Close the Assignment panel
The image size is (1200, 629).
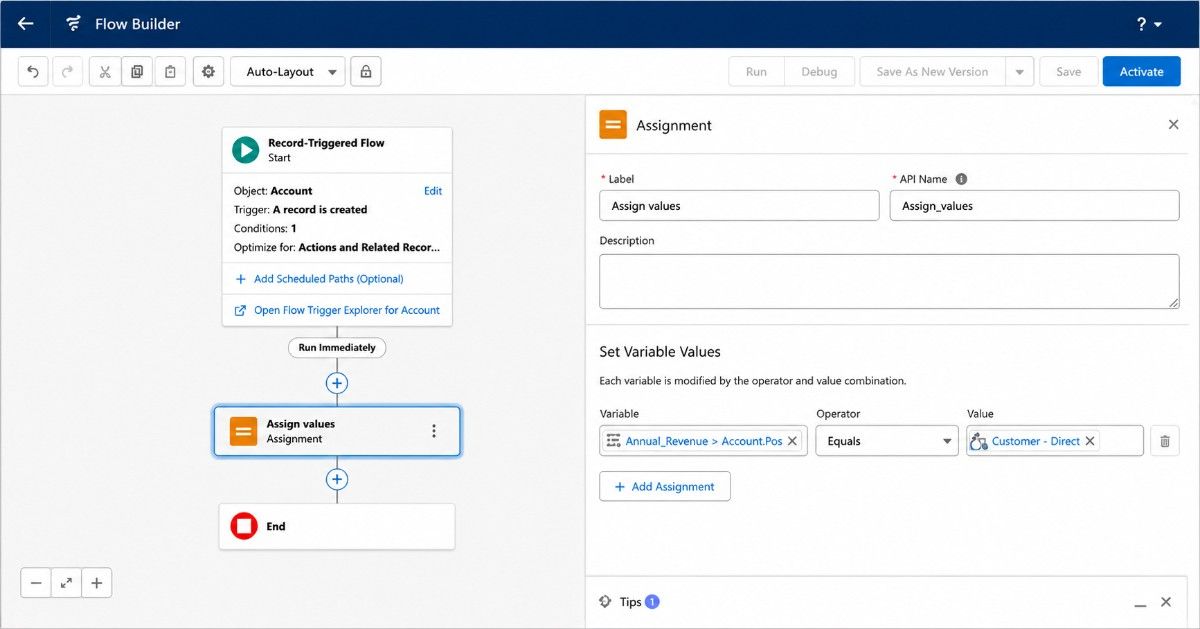[1173, 125]
